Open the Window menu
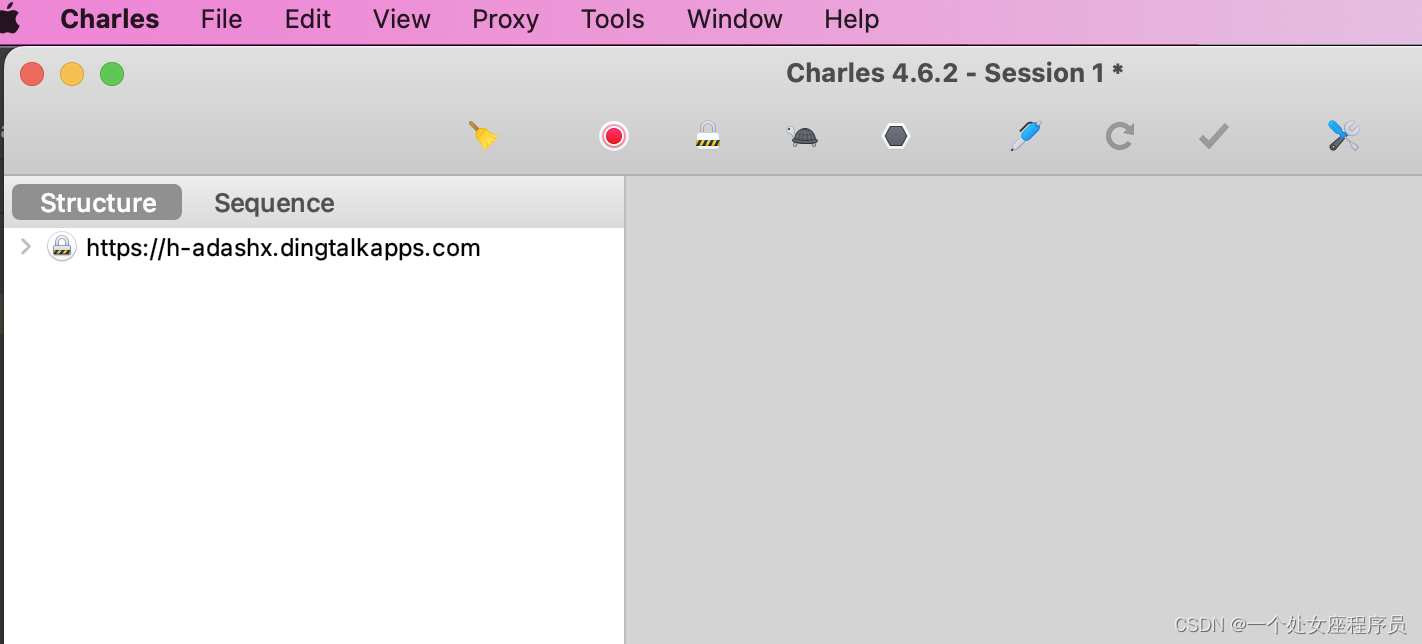Screen dimensions: 1422x644 point(735,19)
